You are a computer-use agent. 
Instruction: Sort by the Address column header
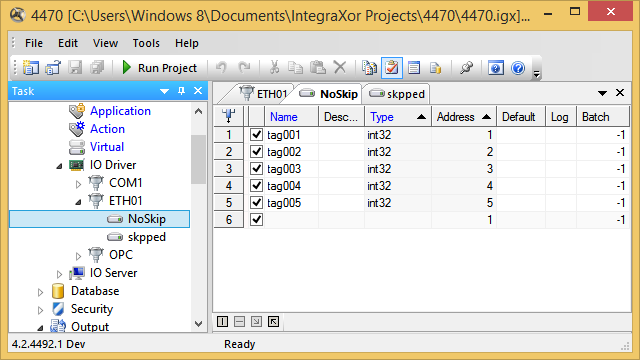[464, 117]
